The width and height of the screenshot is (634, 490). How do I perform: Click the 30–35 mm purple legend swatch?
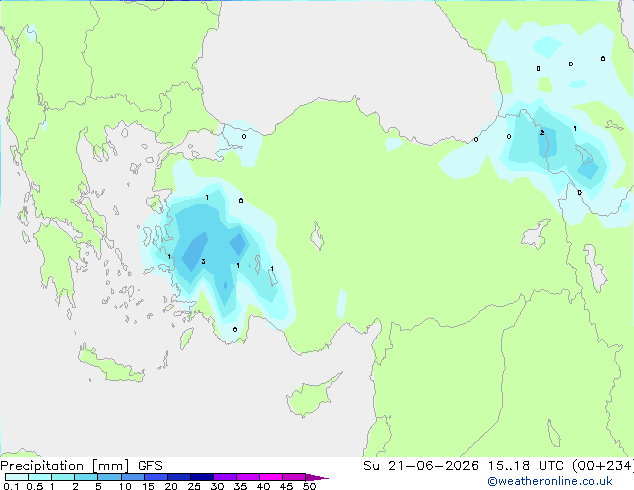click(x=224, y=477)
